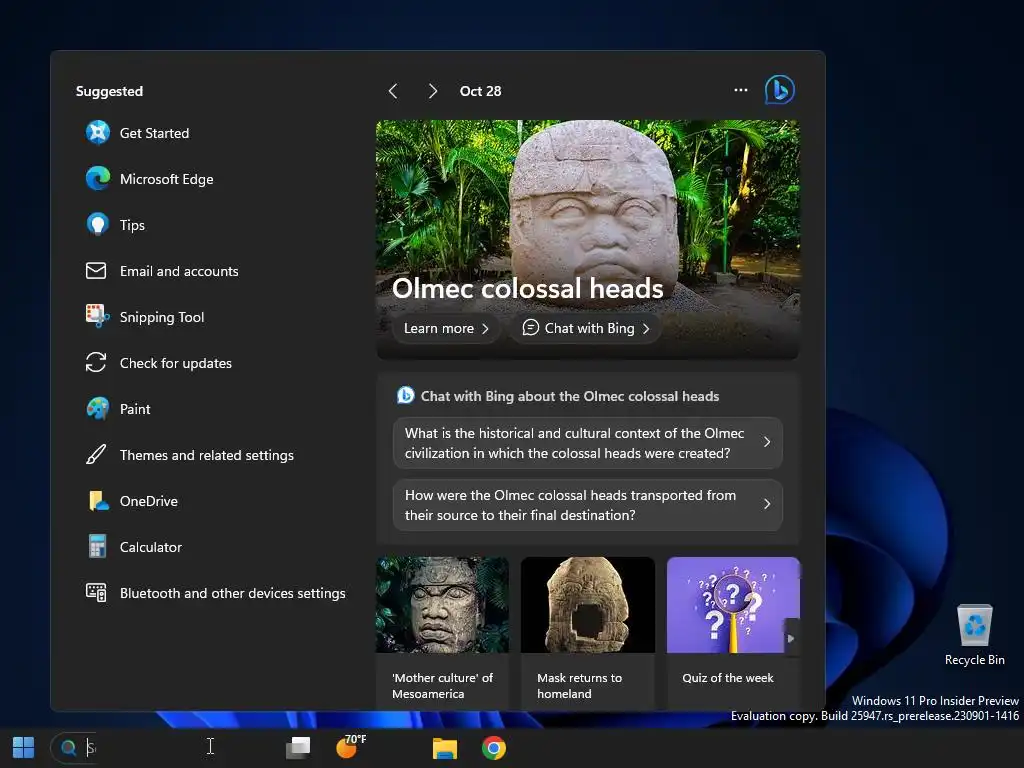The width and height of the screenshot is (1024, 768).
Task: Open the Tips lightbulb icon
Action: tap(97, 225)
